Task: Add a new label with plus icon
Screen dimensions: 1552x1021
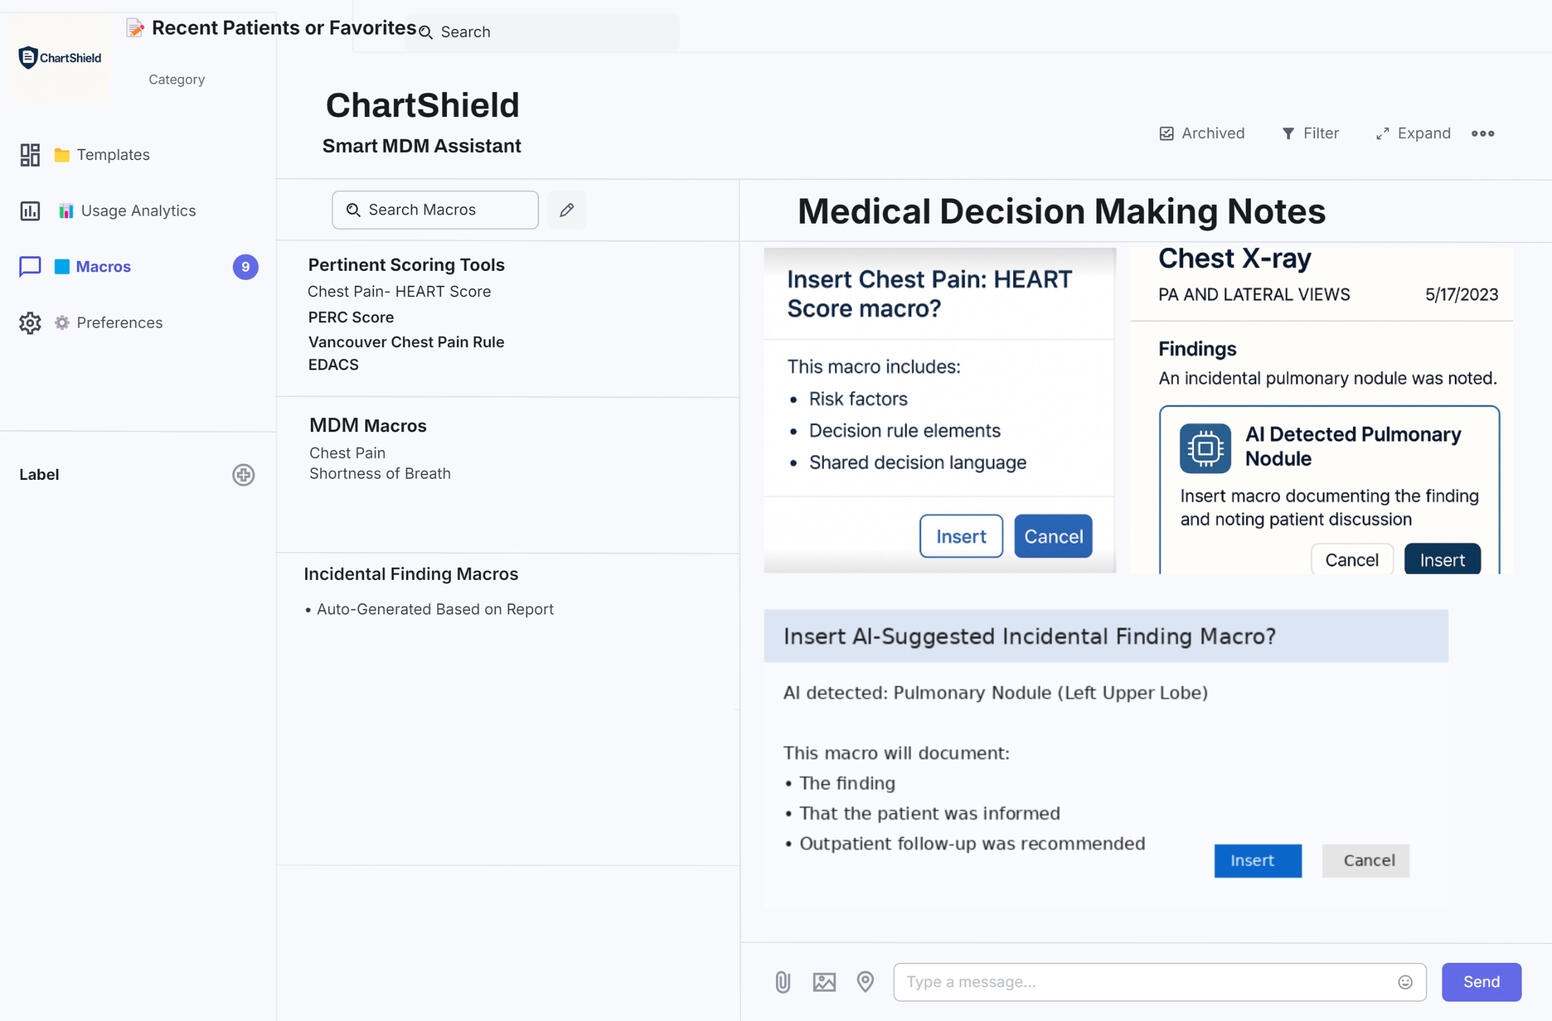Action: [243, 475]
